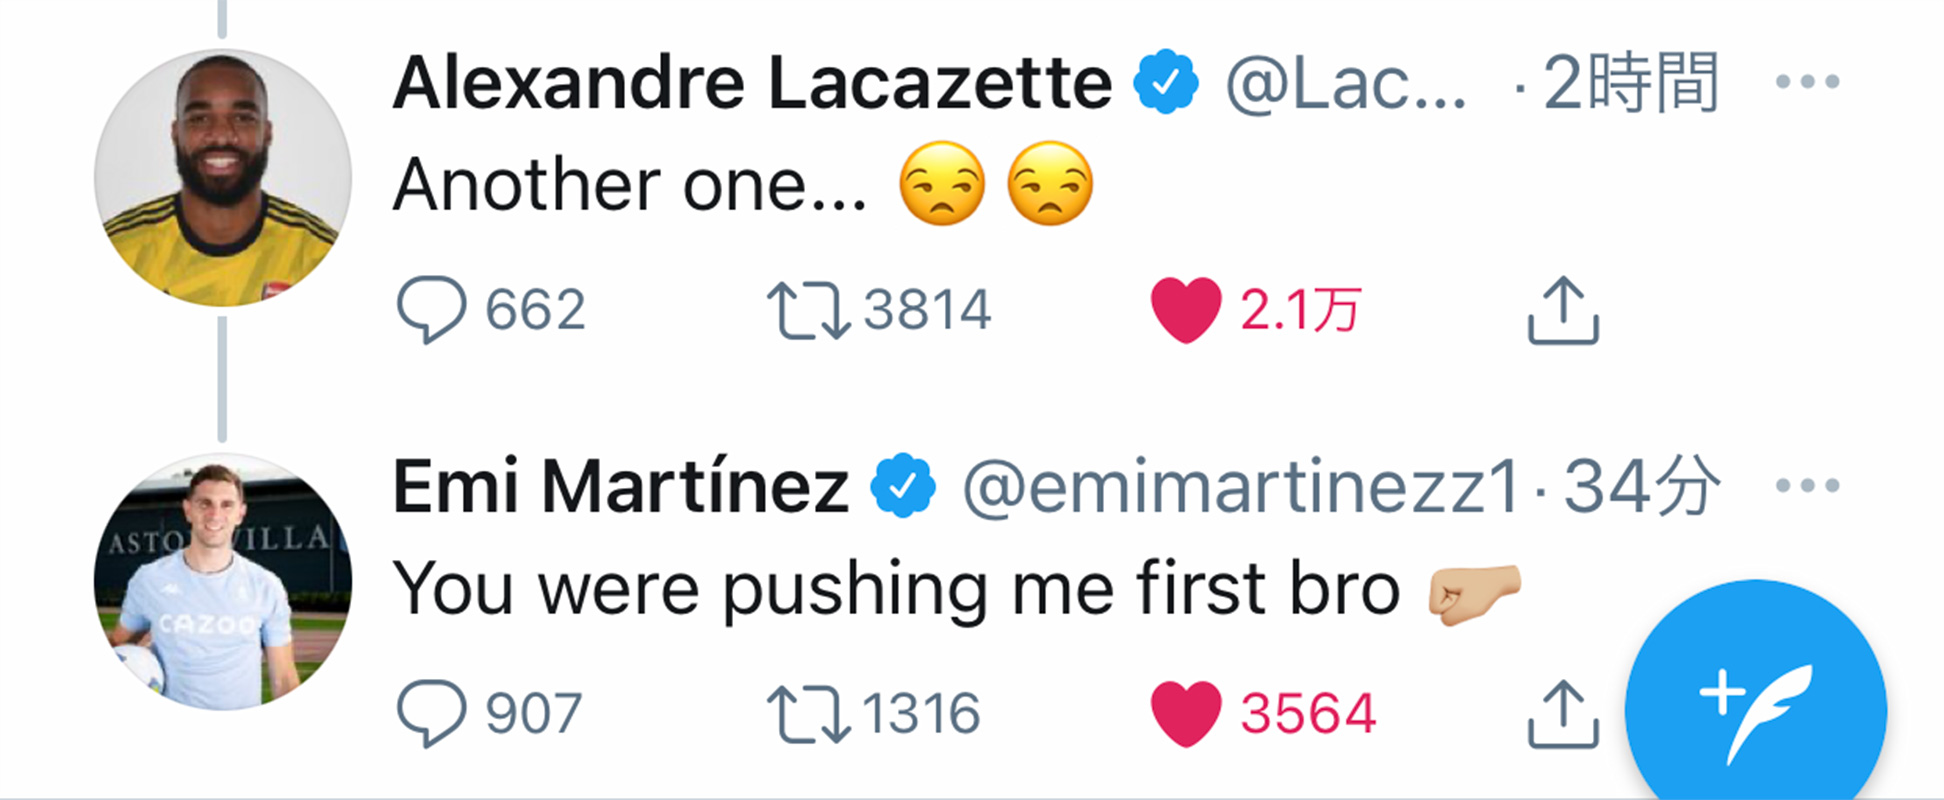Screen dimensions: 1944x800
Task: Tap the 2時間 timestamp on Lacazette's tweet
Action: point(1631,82)
